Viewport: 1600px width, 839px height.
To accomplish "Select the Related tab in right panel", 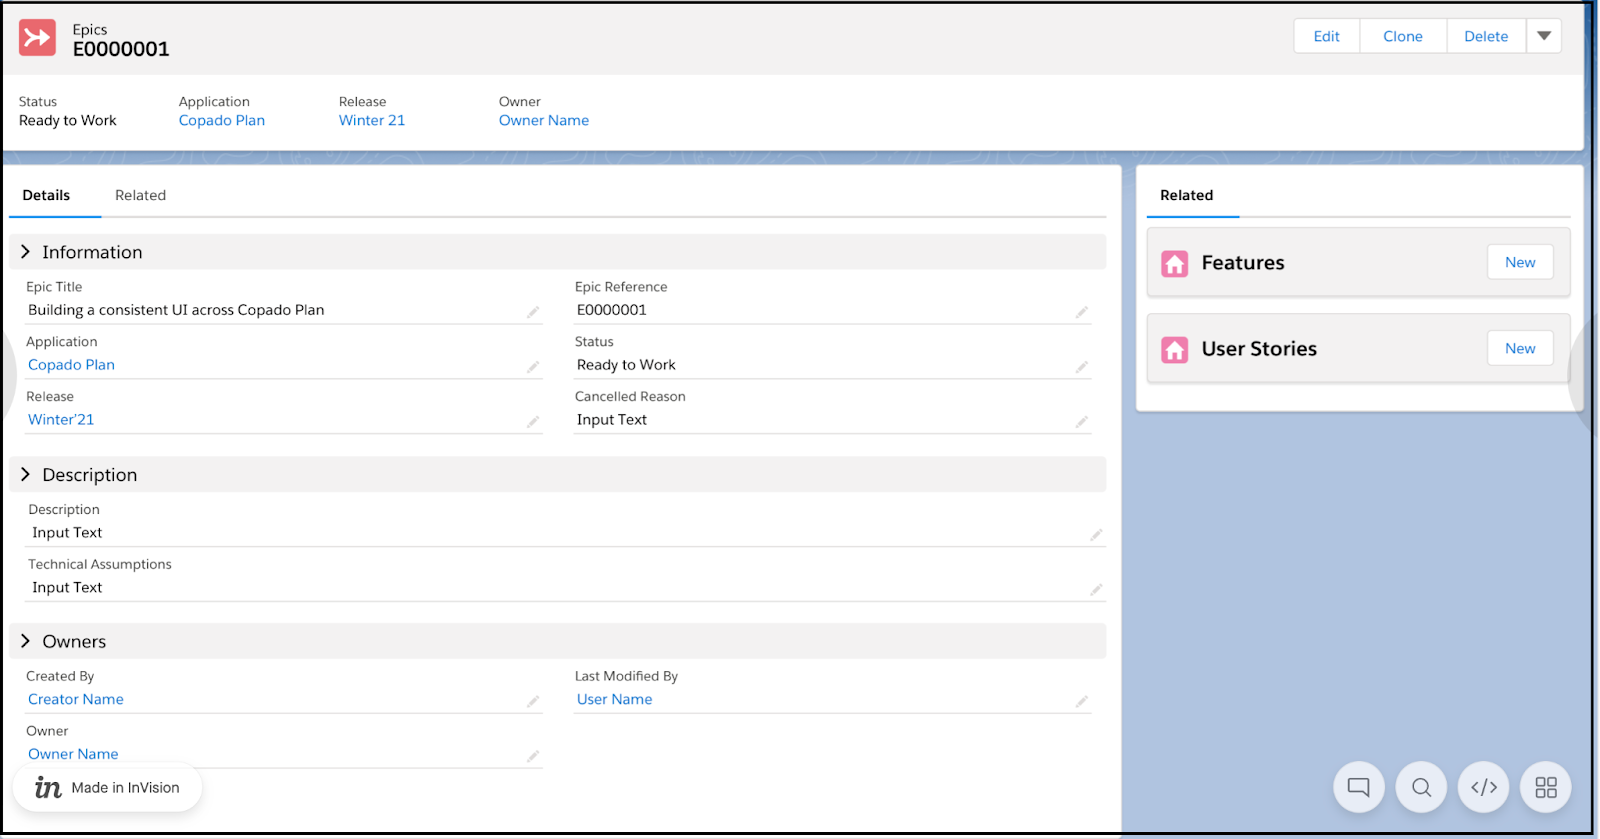I will point(1186,195).
